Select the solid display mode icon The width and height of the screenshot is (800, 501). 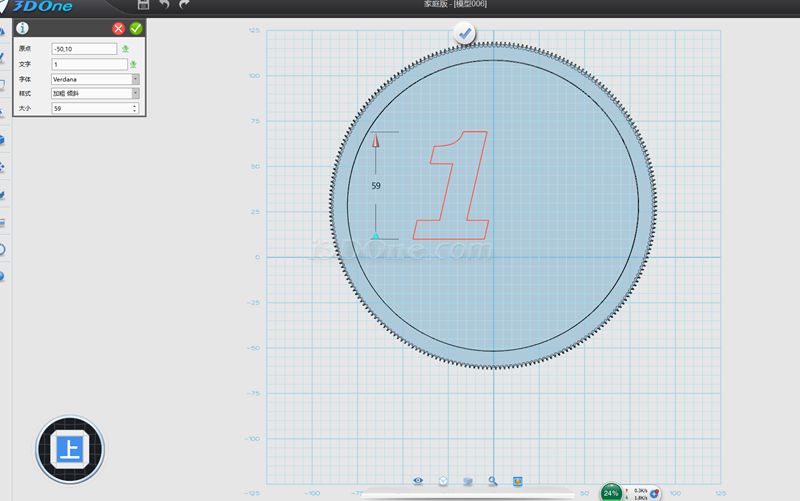(468, 481)
